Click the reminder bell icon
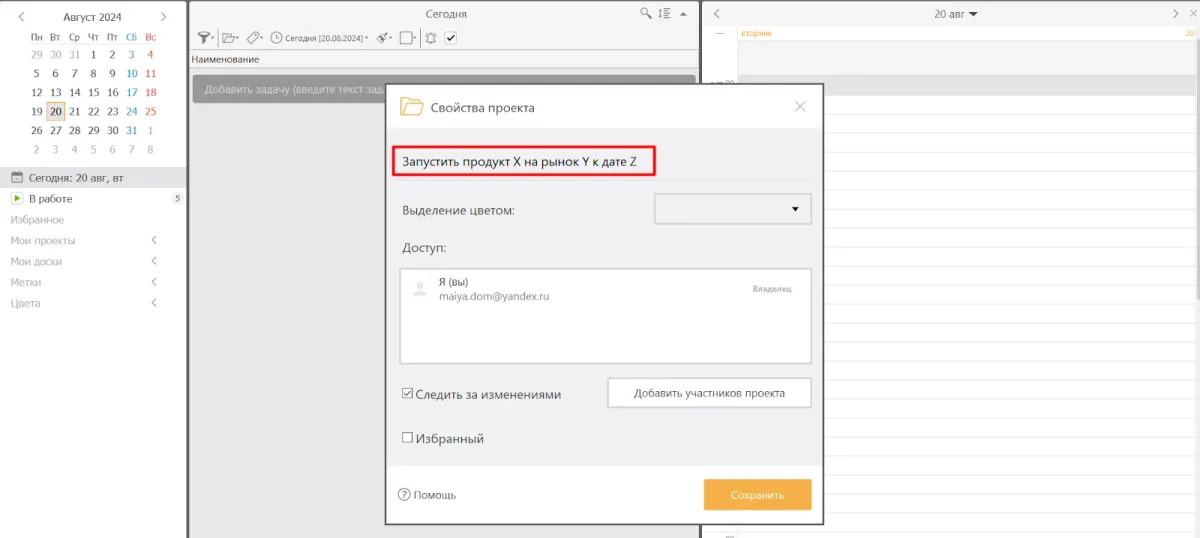The width and height of the screenshot is (1200, 538). [431, 38]
